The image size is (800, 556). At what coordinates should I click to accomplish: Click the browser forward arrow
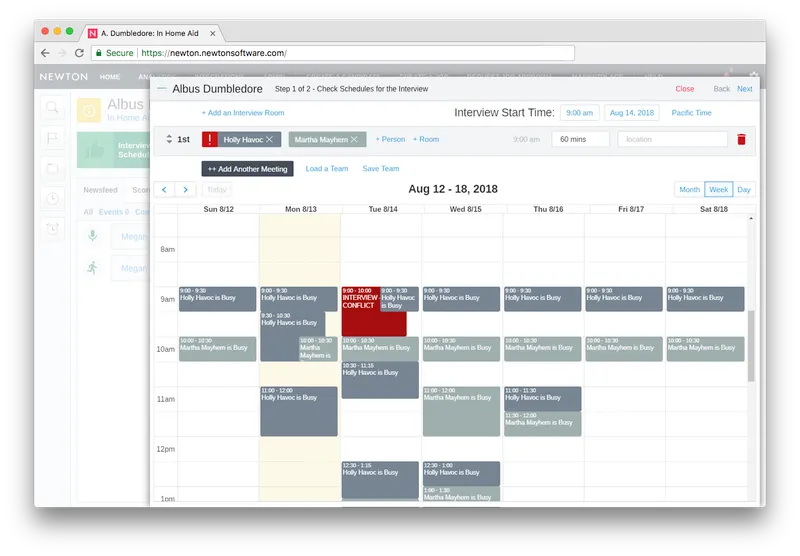coord(62,53)
